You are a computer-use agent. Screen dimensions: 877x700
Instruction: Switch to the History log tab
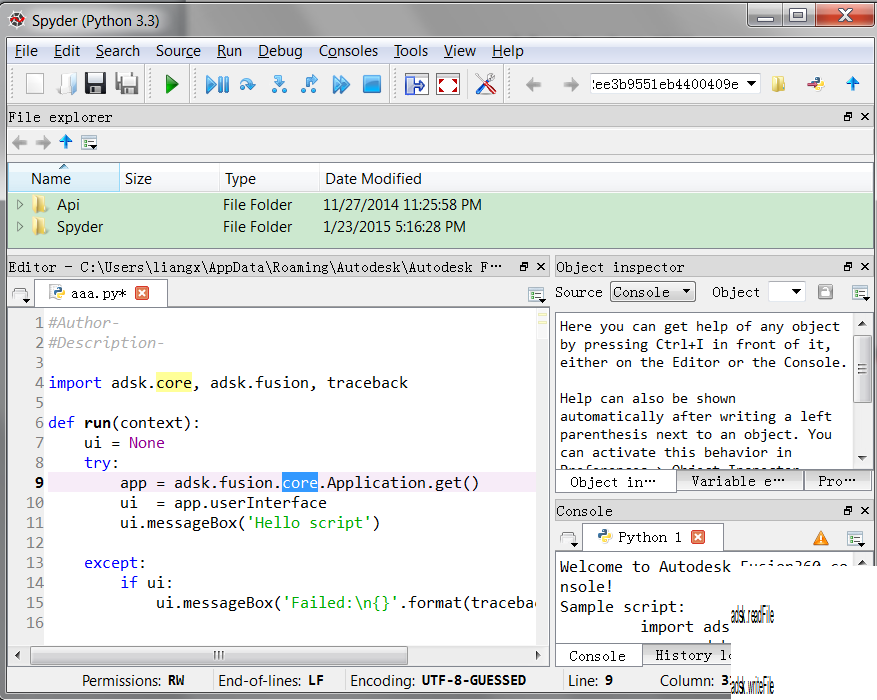[x=692, y=656]
